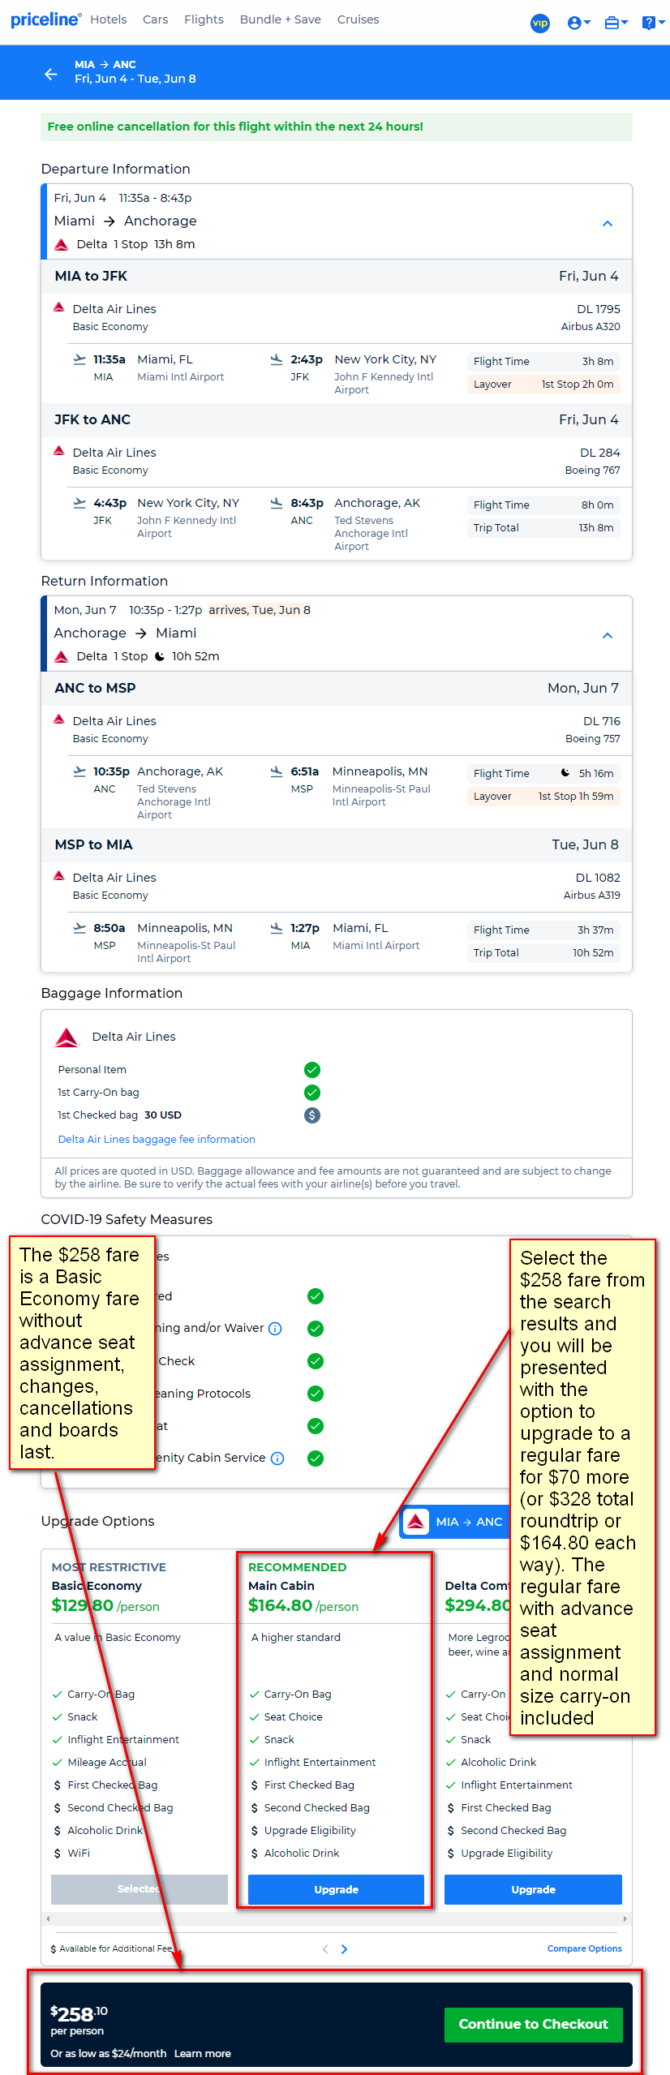Click the 1st Carry-On bag green checkmark
670x2075 pixels.
pyautogui.click(x=312, y=1092)
